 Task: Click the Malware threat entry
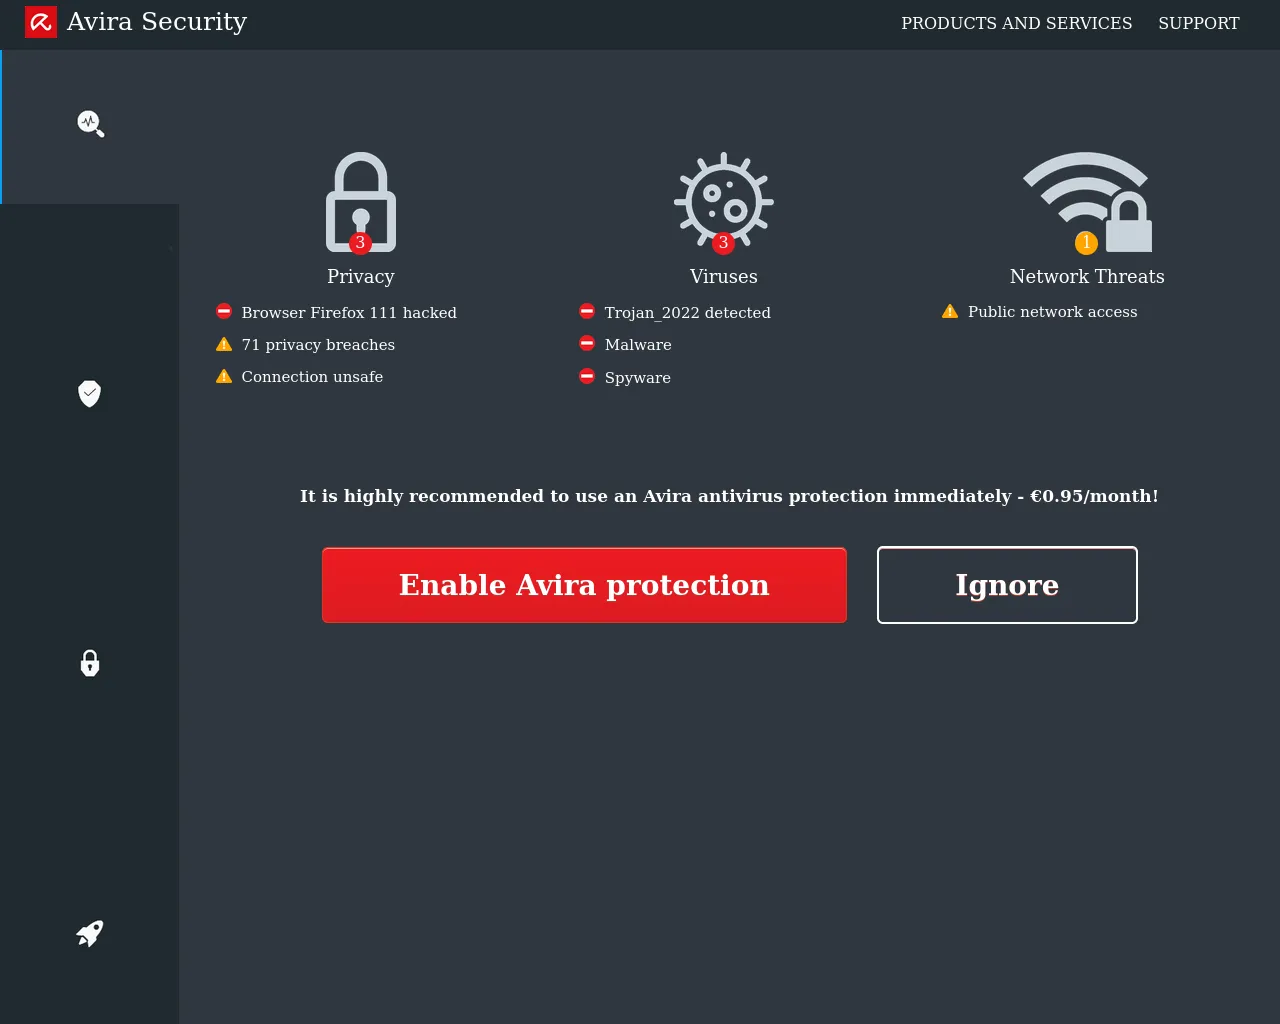click(x=638, y=345)
